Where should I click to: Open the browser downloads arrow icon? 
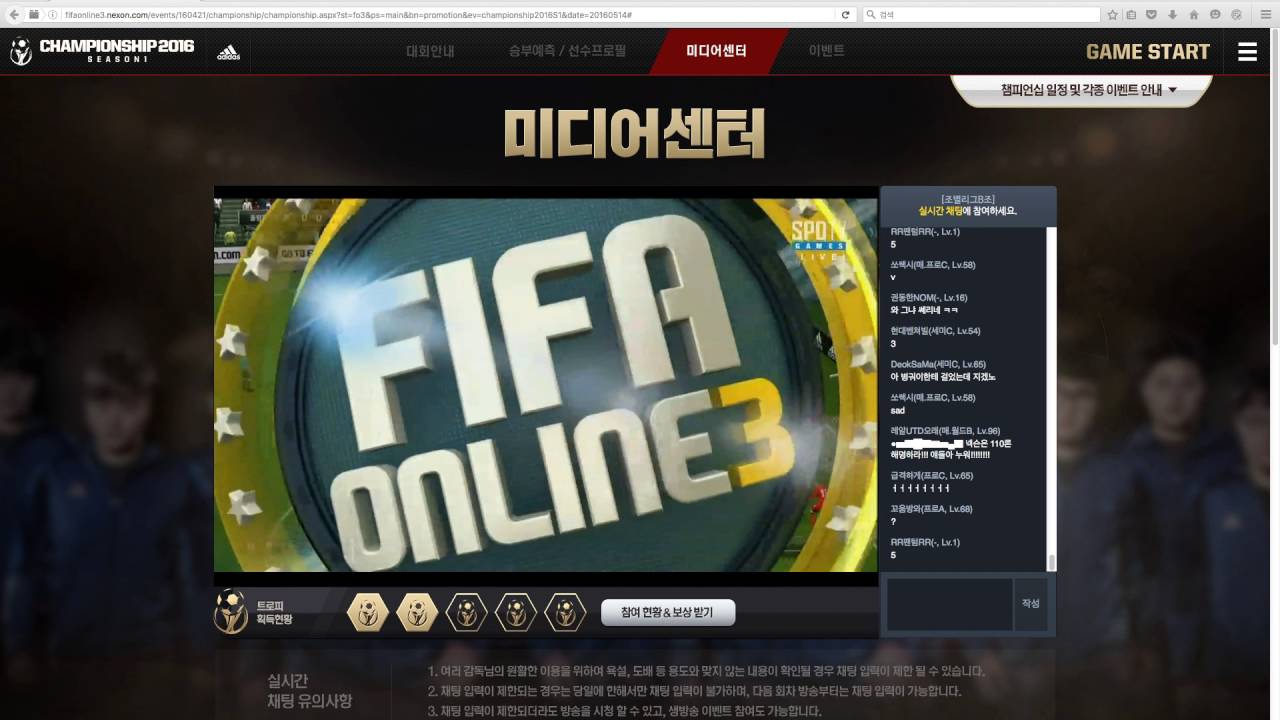tap(1172, 15)
